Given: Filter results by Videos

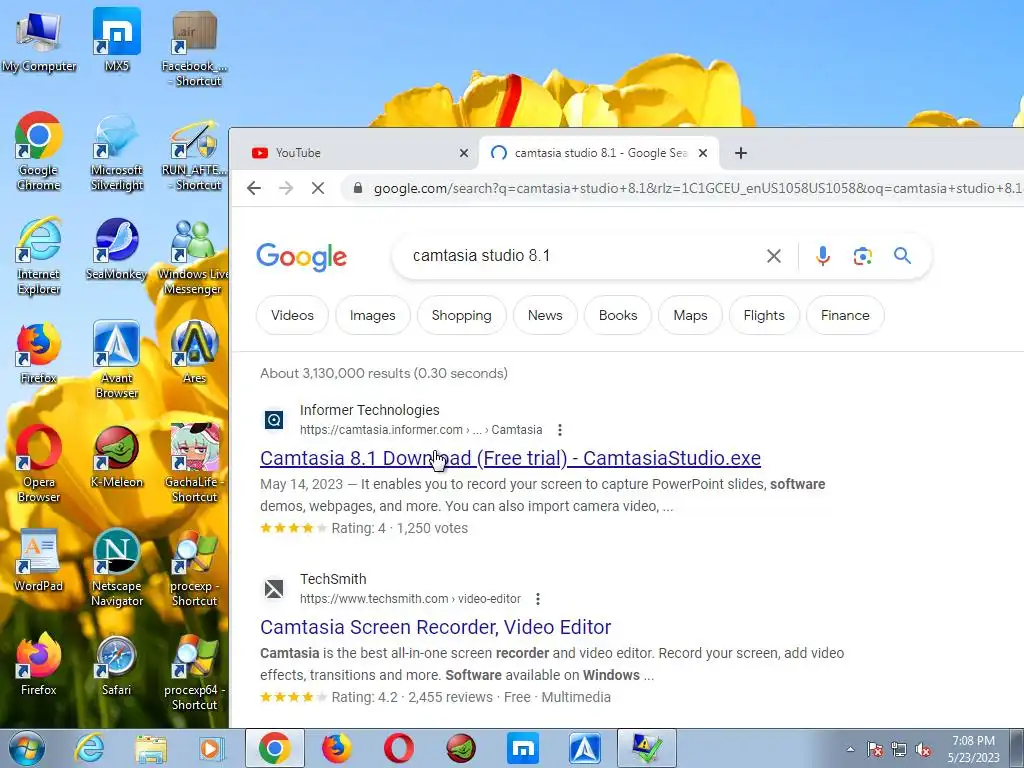Looking at the screenshot, I should coord(292,315).
